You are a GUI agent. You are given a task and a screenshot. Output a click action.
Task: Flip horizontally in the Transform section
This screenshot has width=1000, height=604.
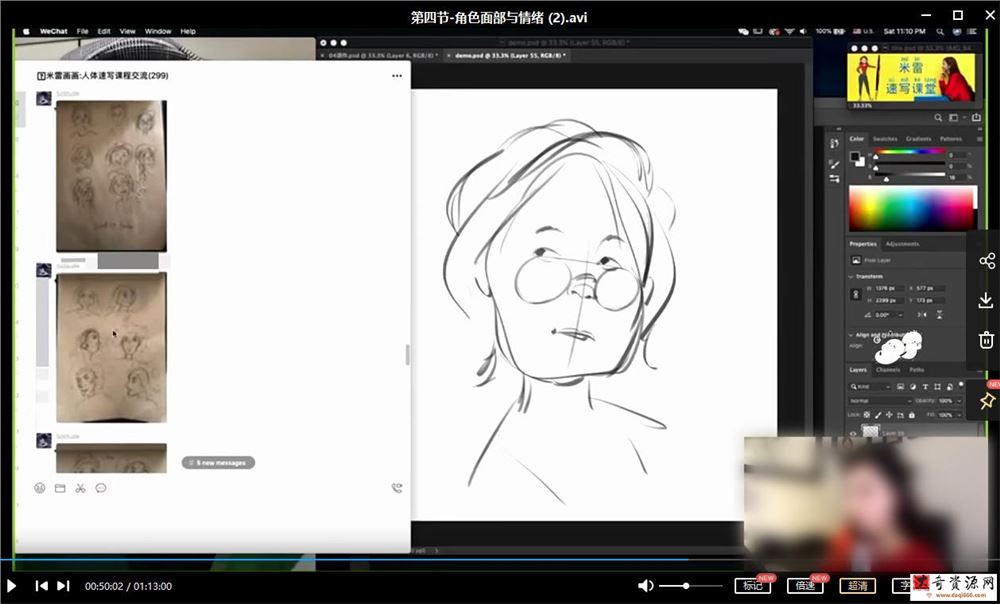coord(922,314)
